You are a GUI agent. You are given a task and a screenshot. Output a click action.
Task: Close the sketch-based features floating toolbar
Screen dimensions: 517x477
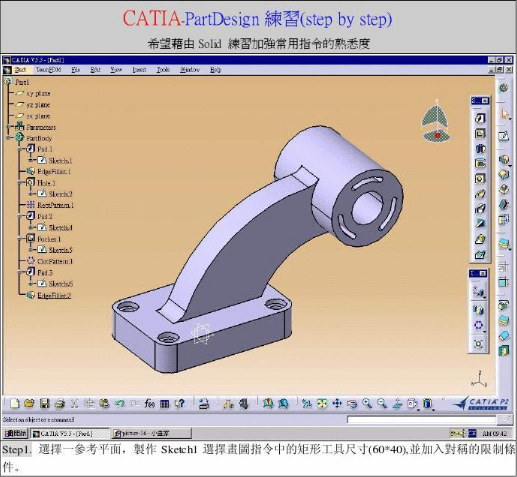click(x=485, y=101)
